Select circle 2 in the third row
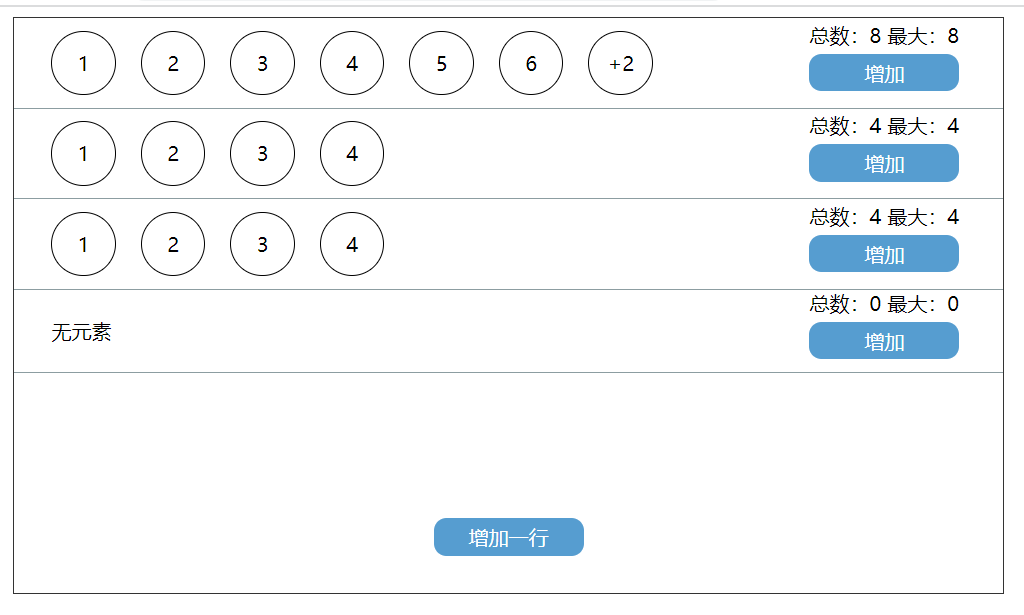 pos(172,243)
